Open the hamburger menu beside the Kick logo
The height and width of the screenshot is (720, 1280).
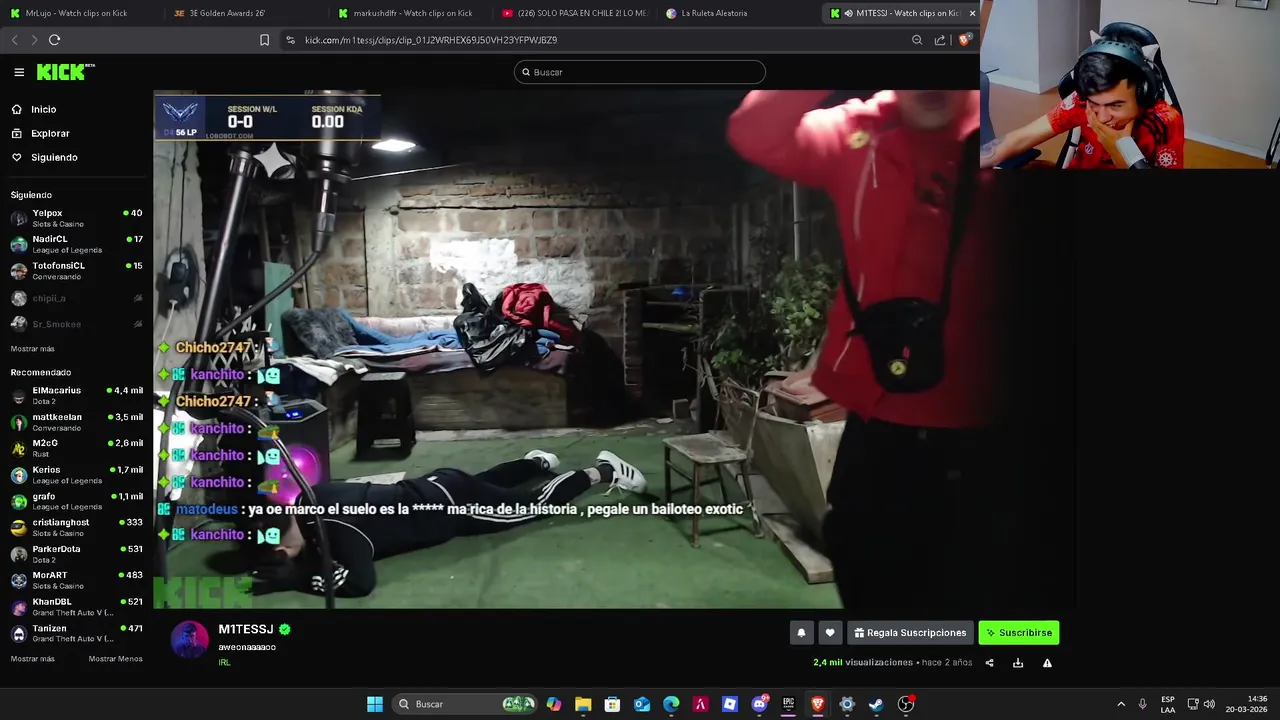pyautogui.click(x=19, y=72)
